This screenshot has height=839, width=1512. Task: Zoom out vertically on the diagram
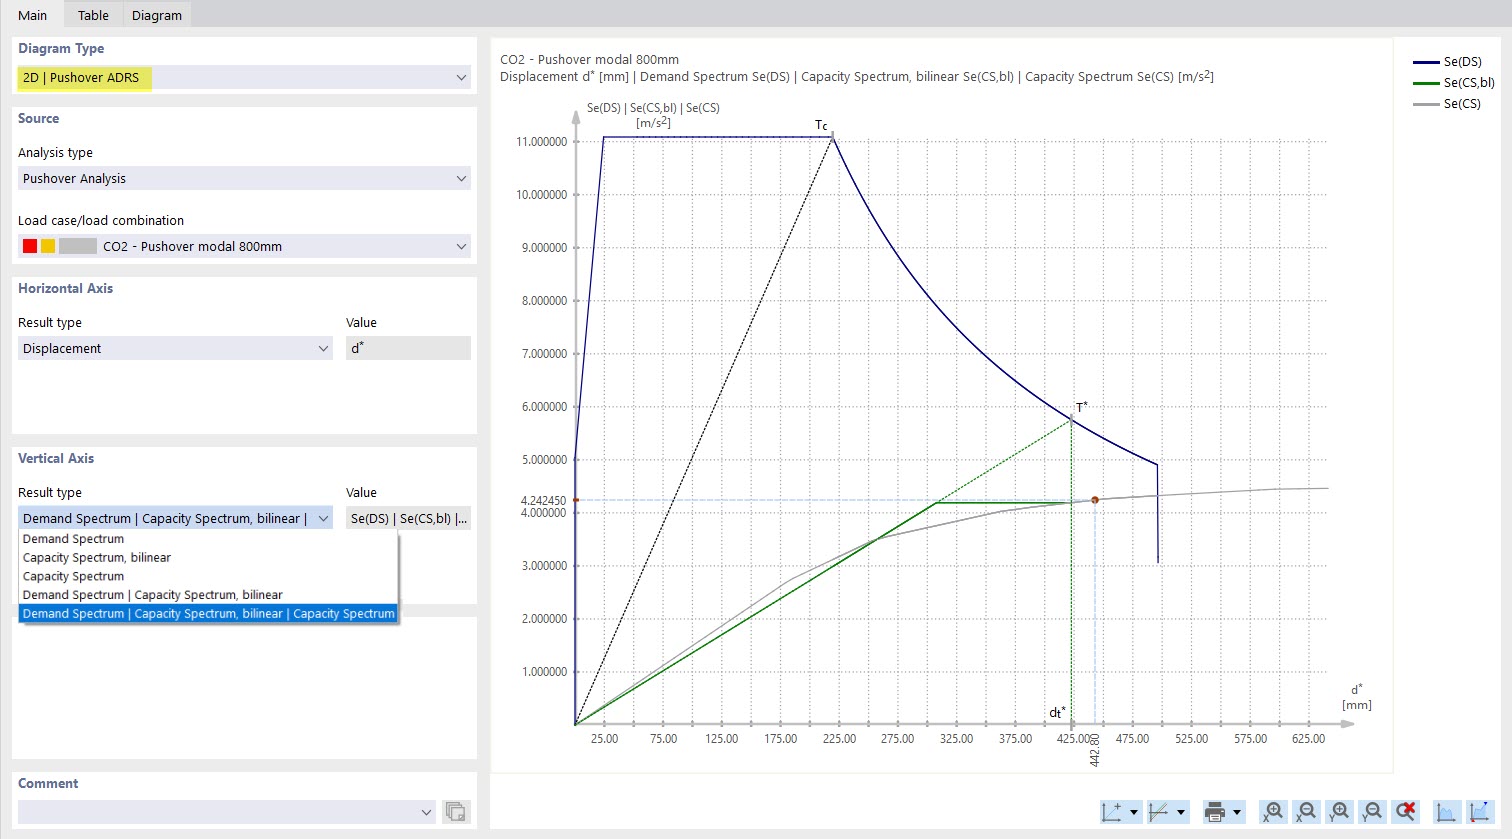pos(1372,812)
